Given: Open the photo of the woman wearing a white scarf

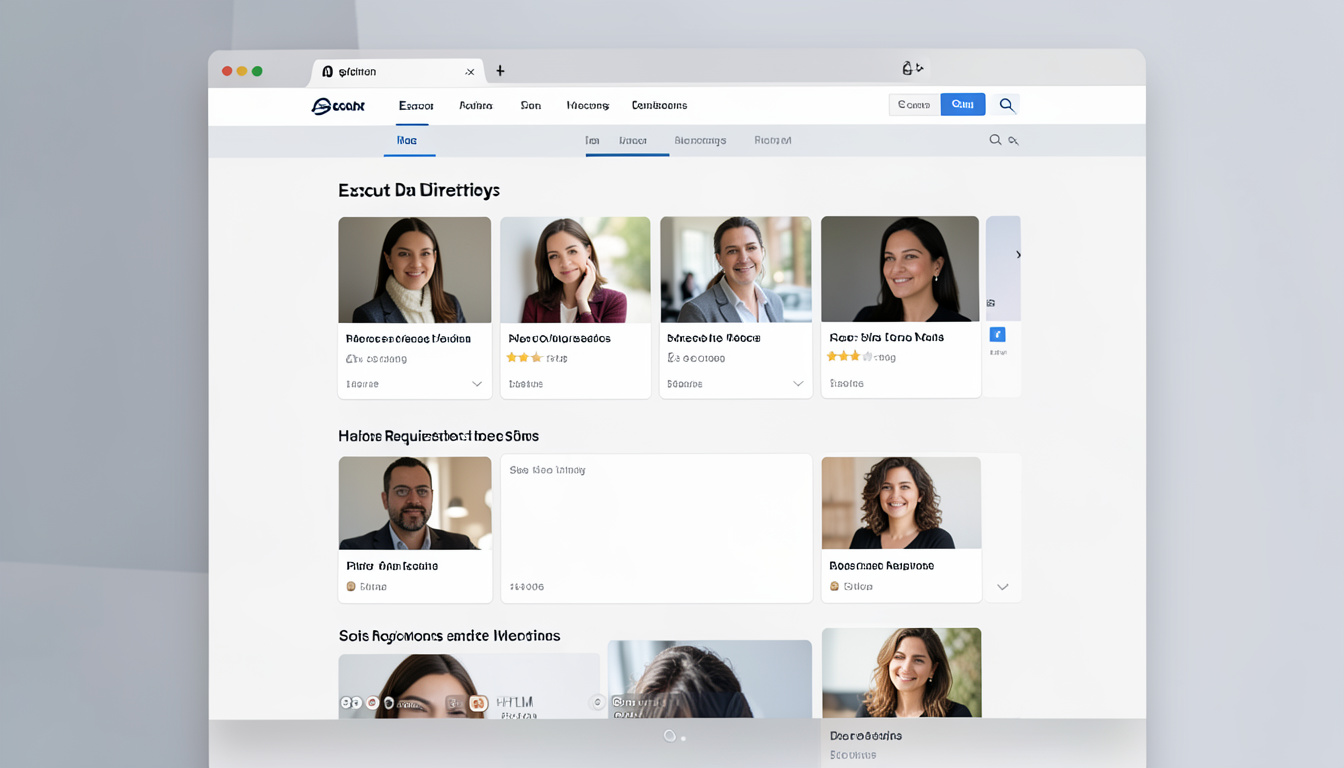Looking at the screenshot, I should 415,270.
